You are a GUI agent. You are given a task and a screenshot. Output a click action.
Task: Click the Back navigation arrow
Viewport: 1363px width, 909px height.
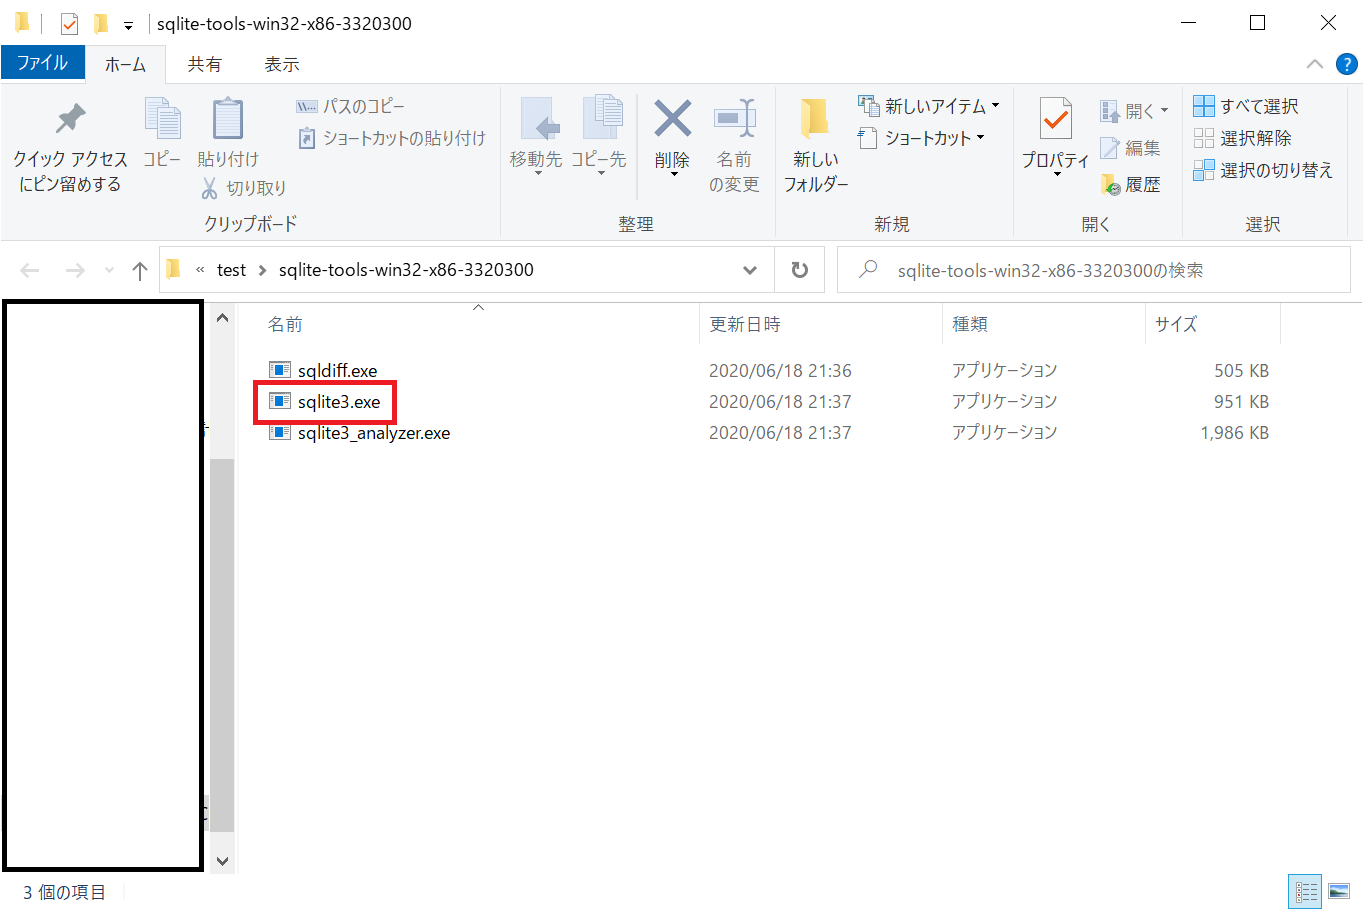pos(30,270)
